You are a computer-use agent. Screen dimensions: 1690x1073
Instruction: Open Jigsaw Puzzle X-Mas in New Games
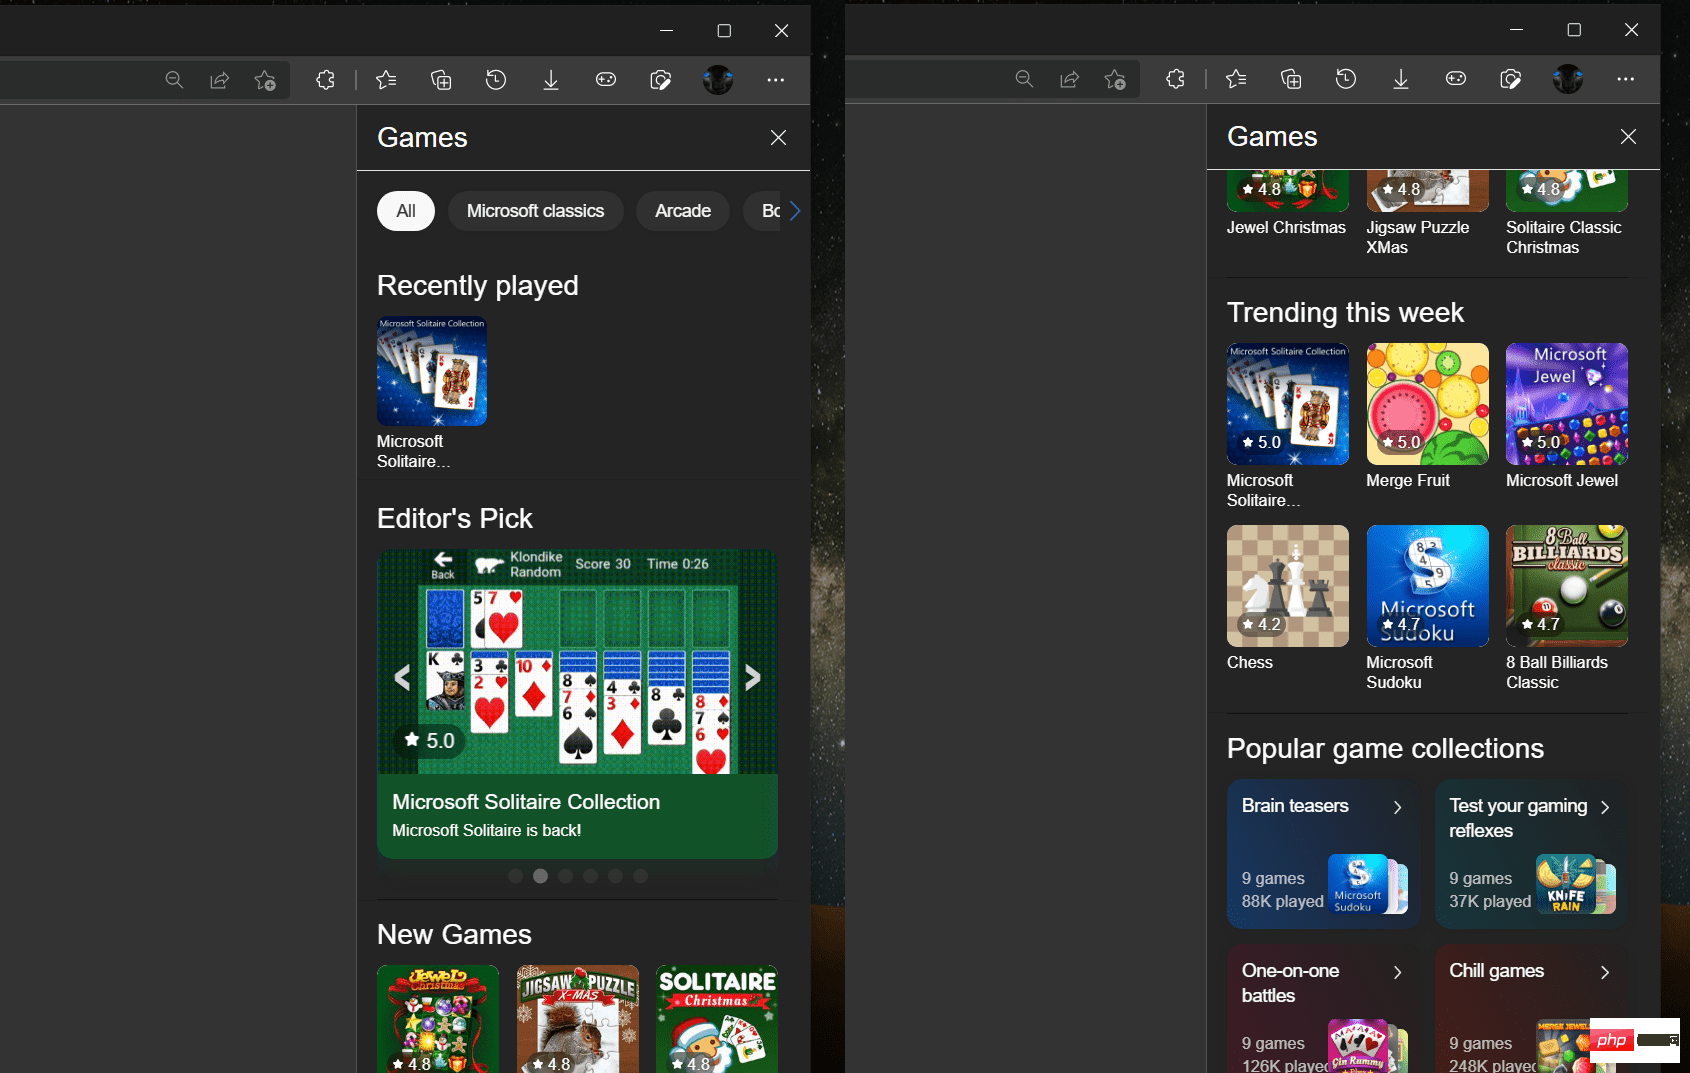coord(577,1019)
